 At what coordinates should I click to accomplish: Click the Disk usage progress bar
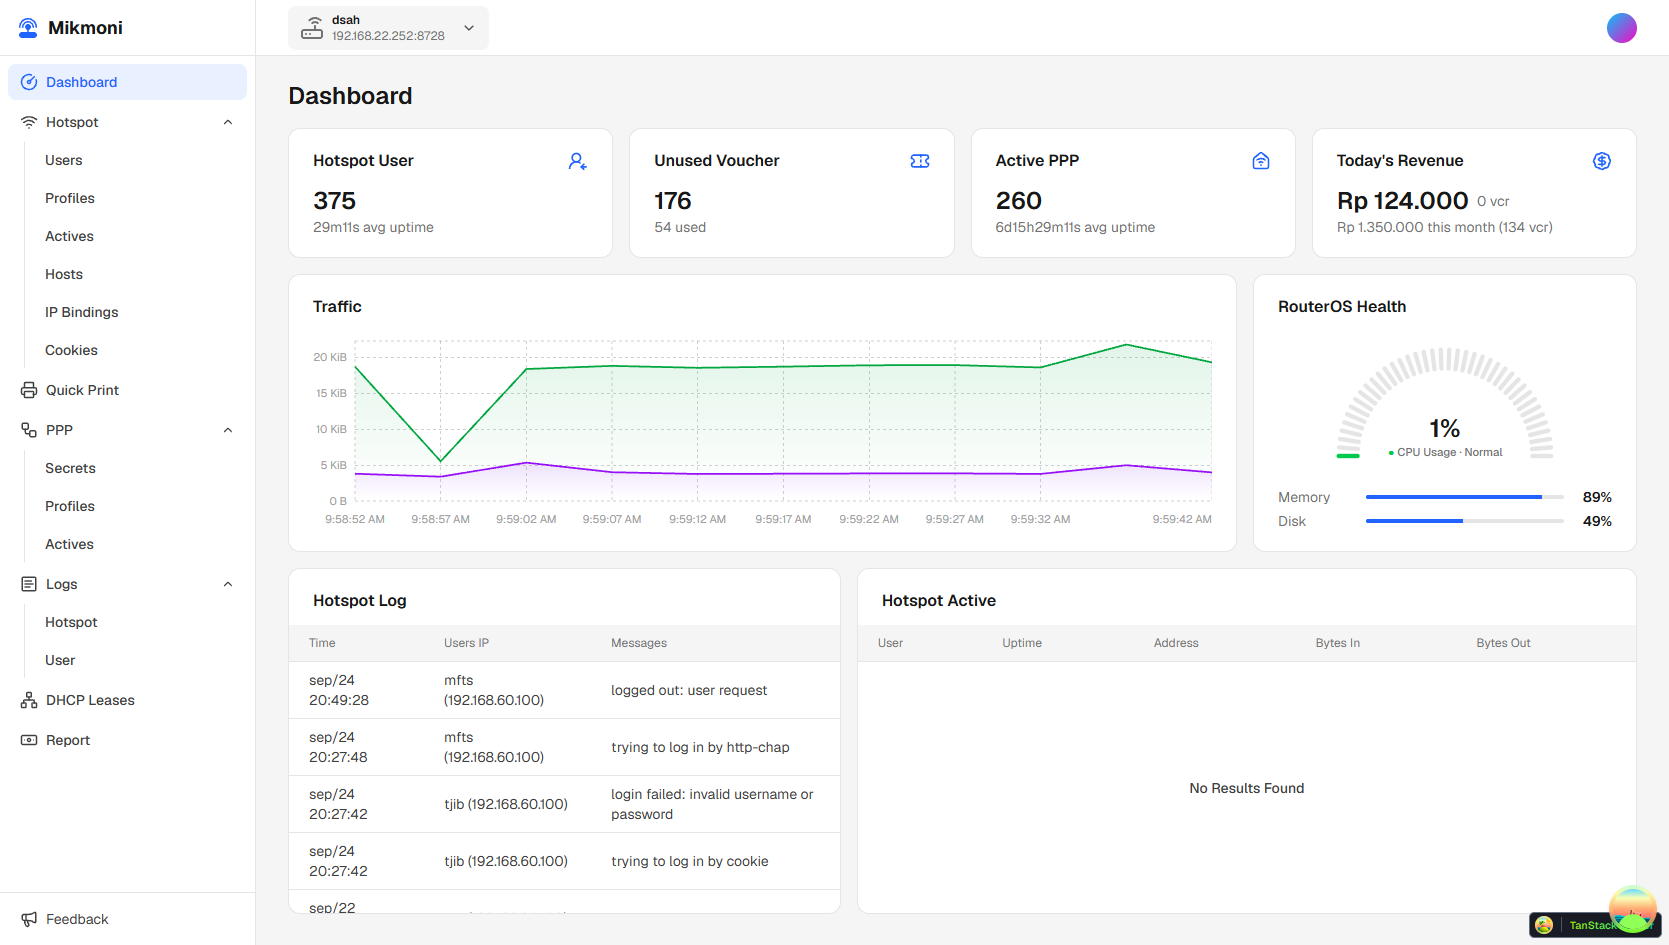pos(1464,521)
